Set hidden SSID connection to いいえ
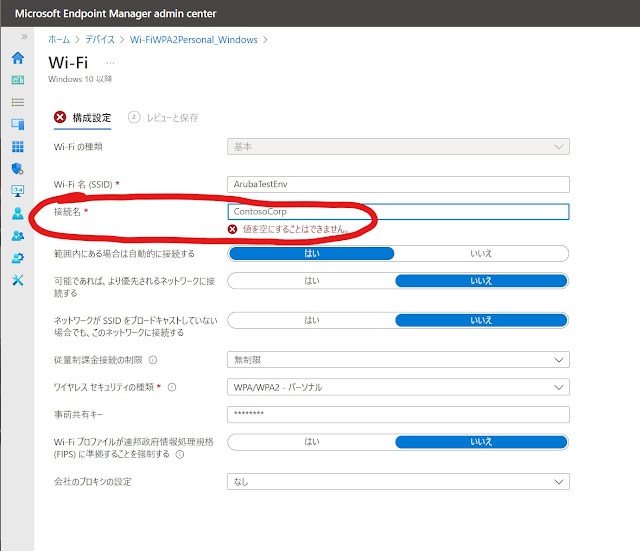 [x=481, y=320]
